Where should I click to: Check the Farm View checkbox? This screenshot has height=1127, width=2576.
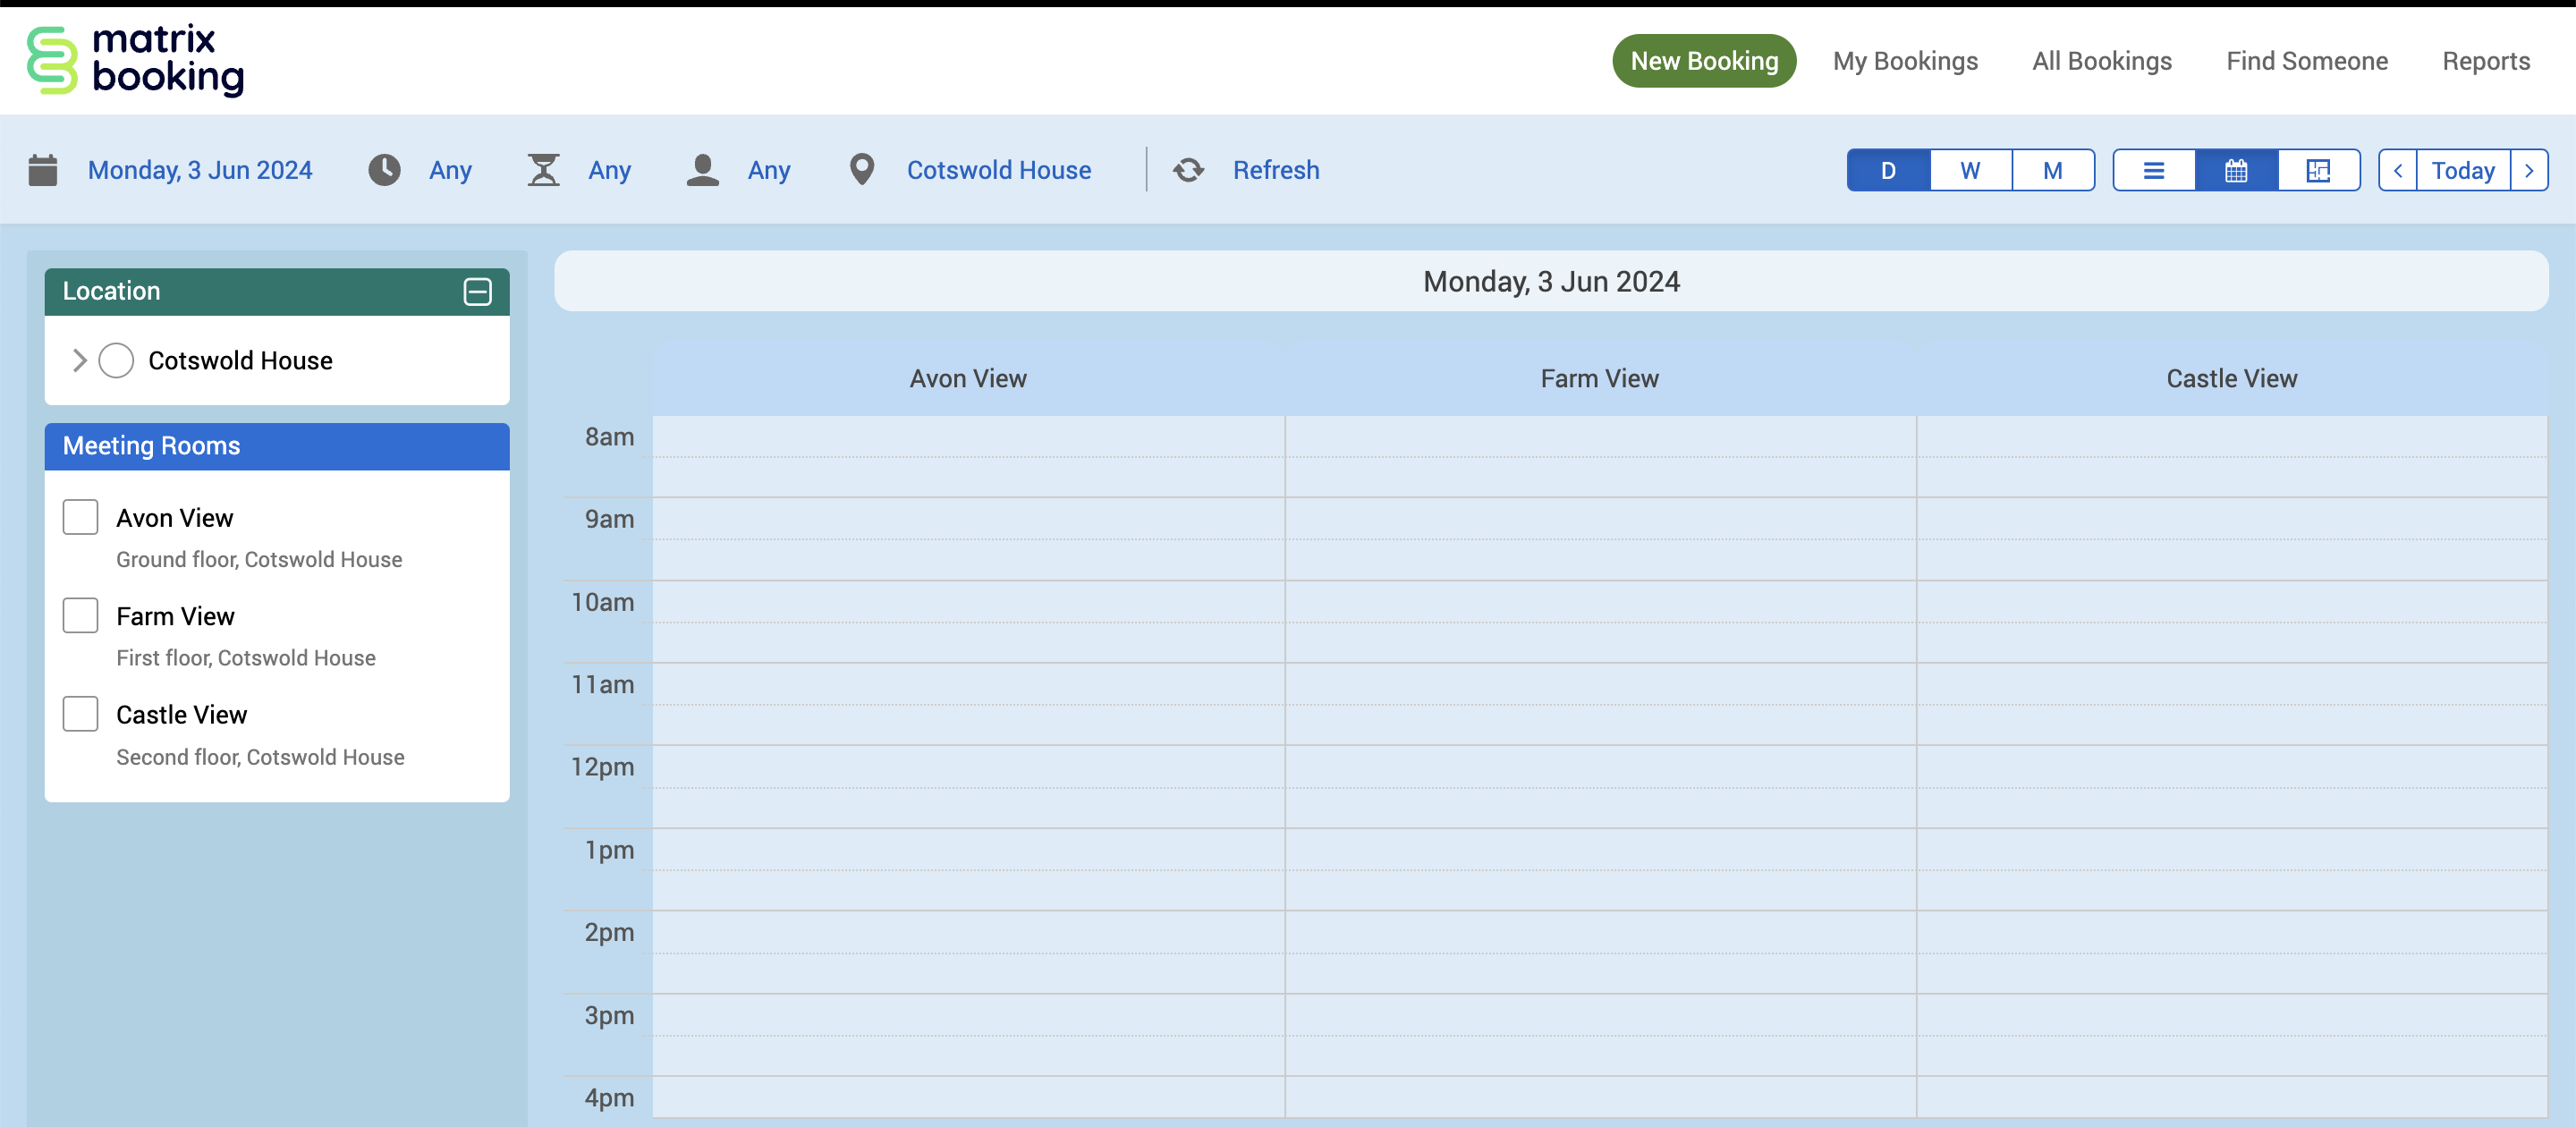(80, 616)
